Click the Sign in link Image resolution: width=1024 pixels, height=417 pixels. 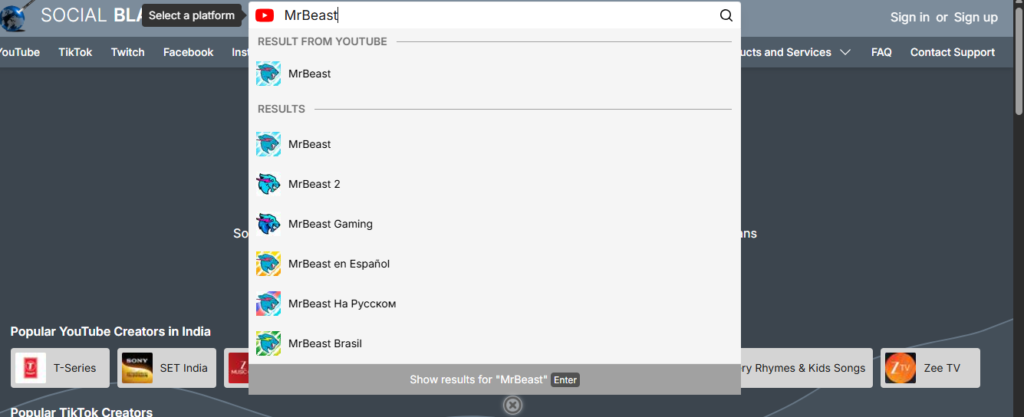(909, 17)
